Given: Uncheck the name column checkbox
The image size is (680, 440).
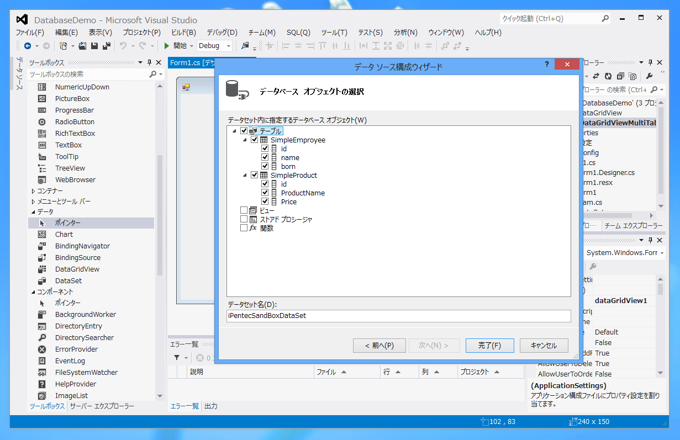Looking at the screenshot, I should 265,157.
